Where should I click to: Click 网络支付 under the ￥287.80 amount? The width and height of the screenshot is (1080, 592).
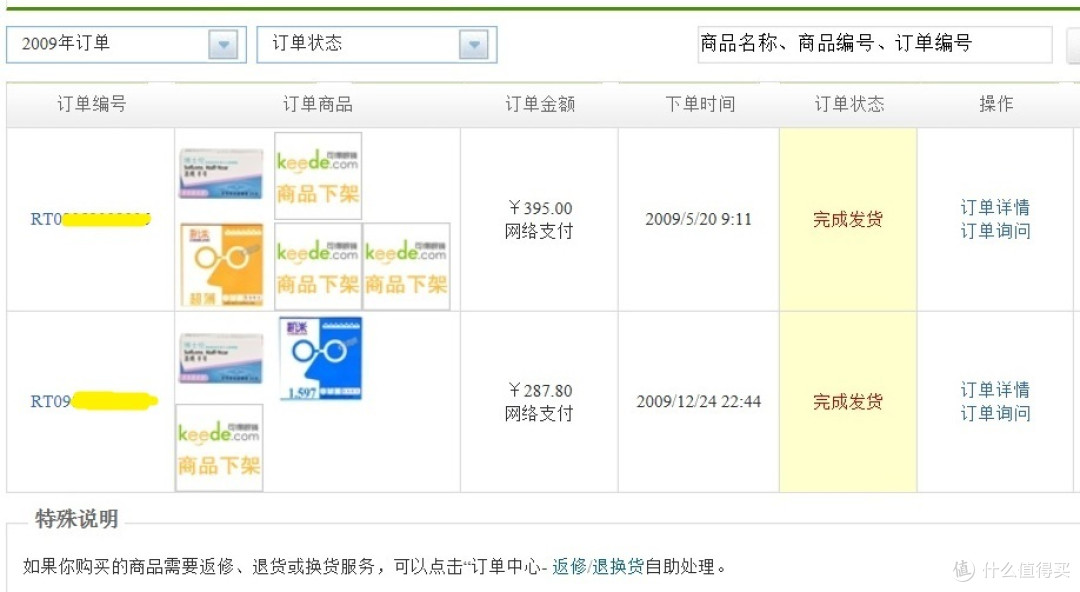click(x=539, y=414)
